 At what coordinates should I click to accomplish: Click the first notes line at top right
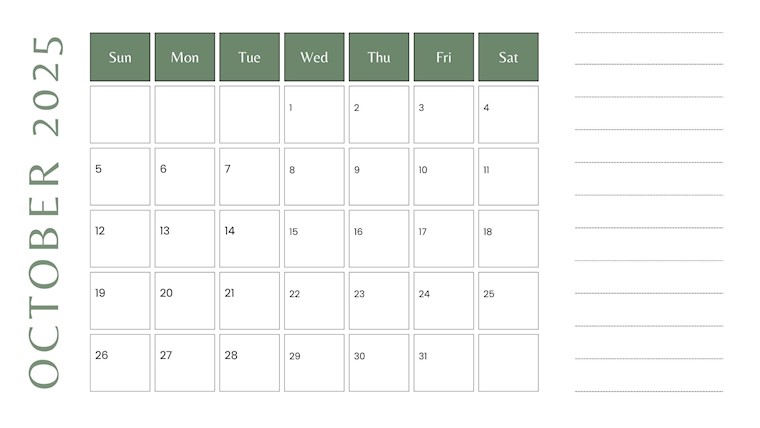pyautogui.click(x=648, y=33)
